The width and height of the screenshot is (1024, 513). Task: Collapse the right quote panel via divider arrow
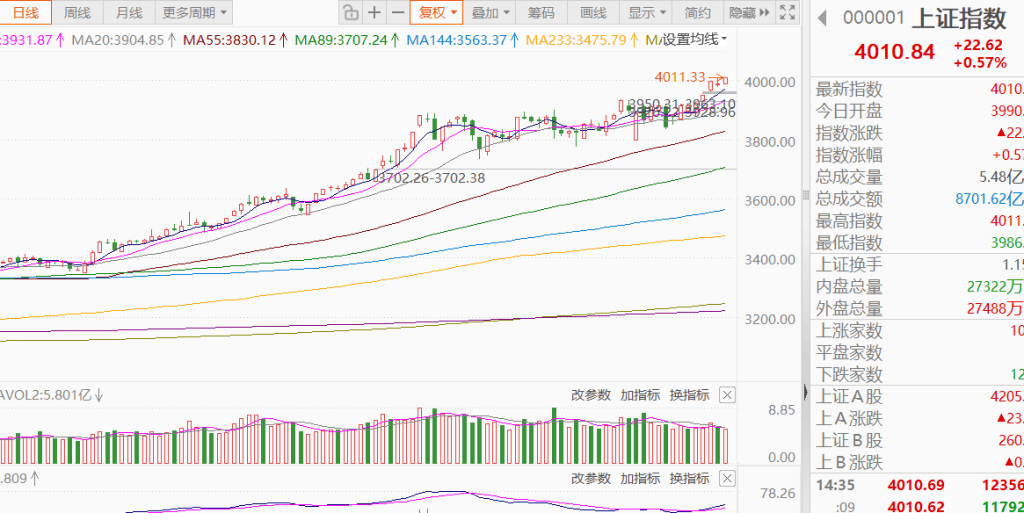(x=806, y=392)
